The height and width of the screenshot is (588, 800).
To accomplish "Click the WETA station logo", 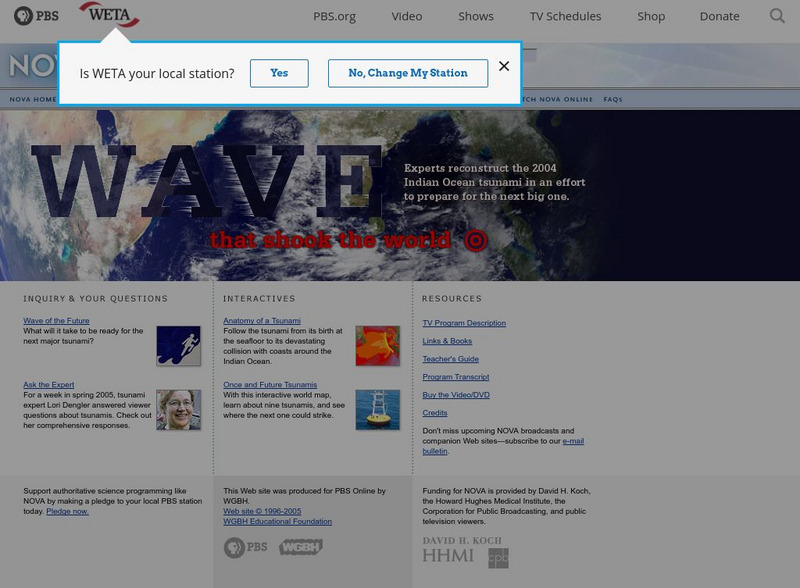I will click(109, 15).
